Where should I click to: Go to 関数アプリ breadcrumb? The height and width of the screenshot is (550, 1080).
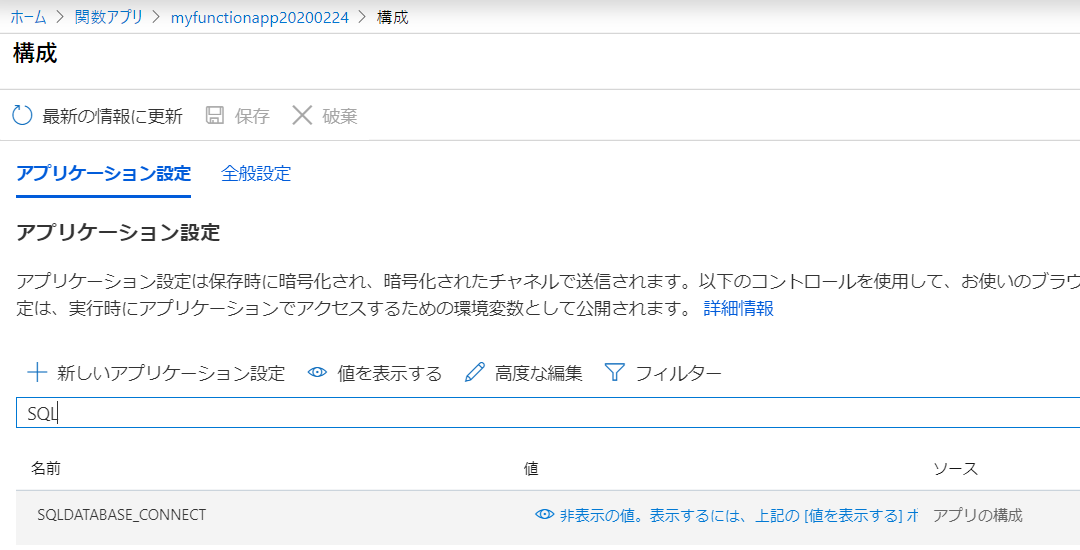[x=108, y=17]
